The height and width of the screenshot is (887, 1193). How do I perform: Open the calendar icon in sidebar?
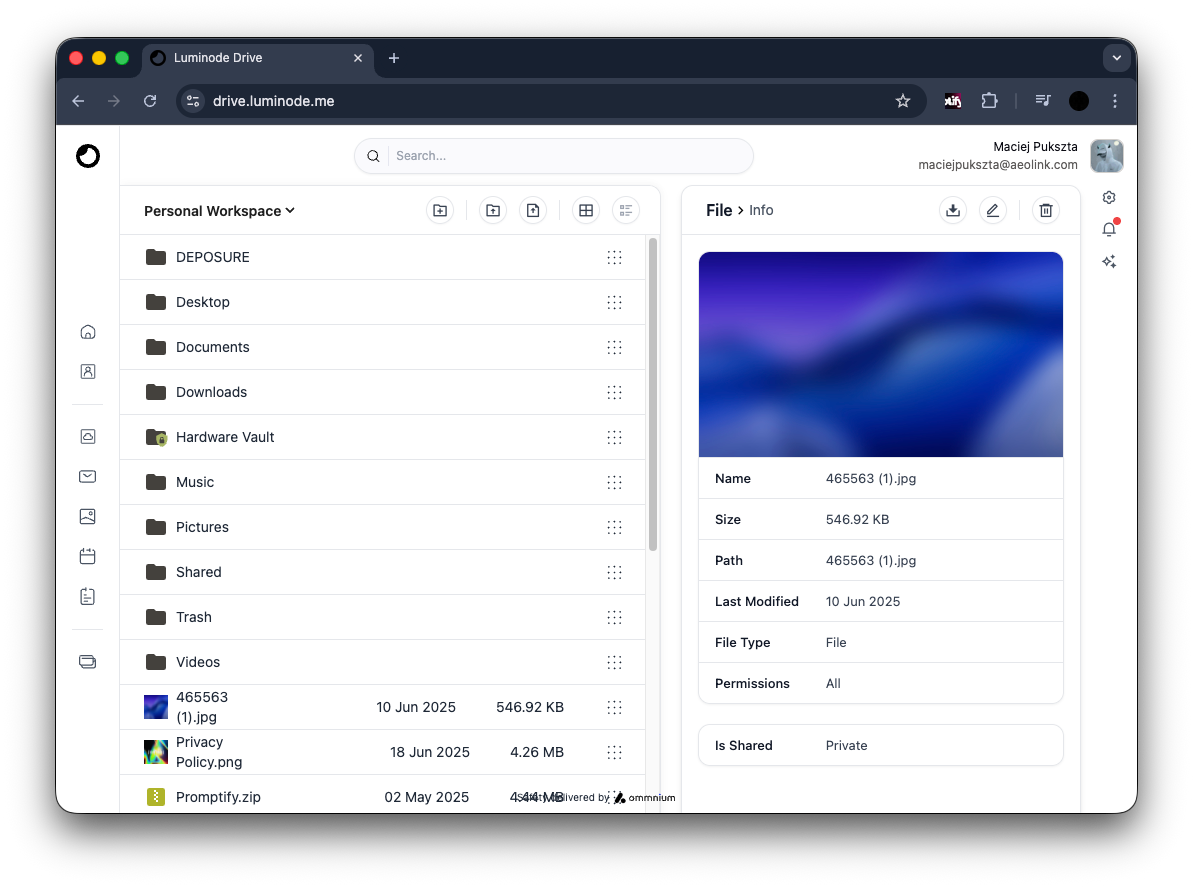click(88, 556)
